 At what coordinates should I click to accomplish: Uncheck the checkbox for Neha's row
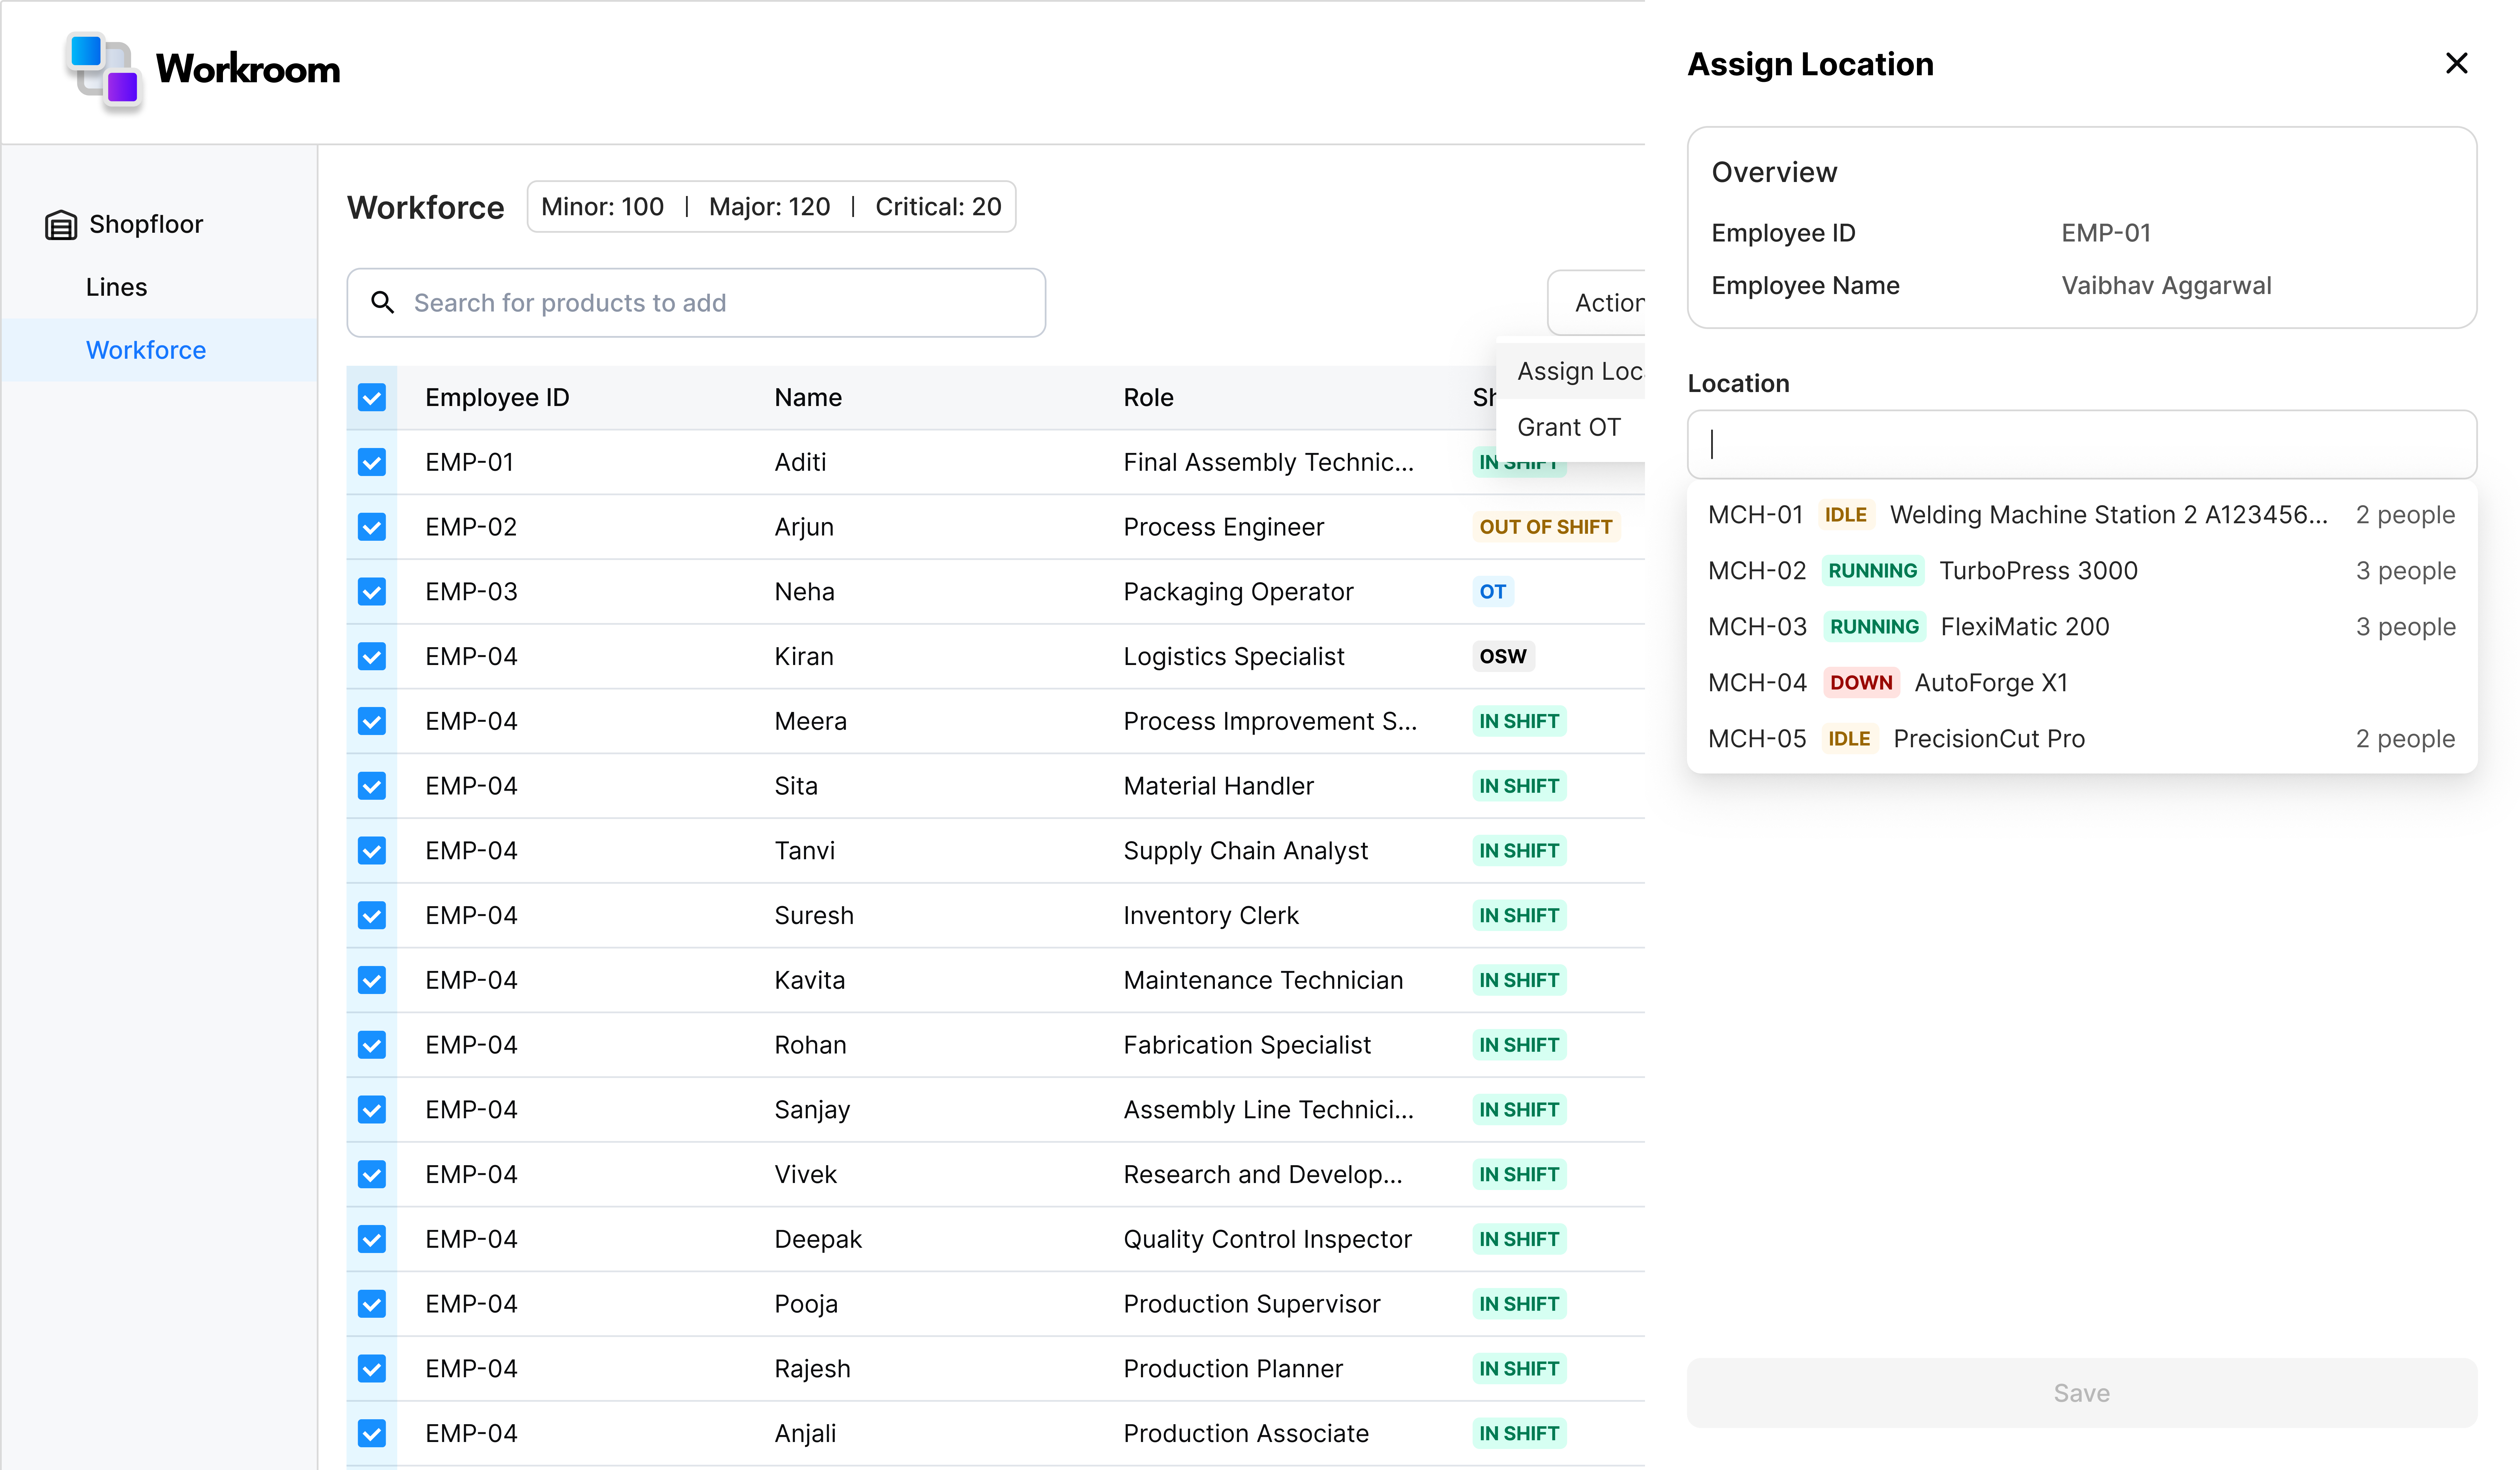click(x=372, y=592)
